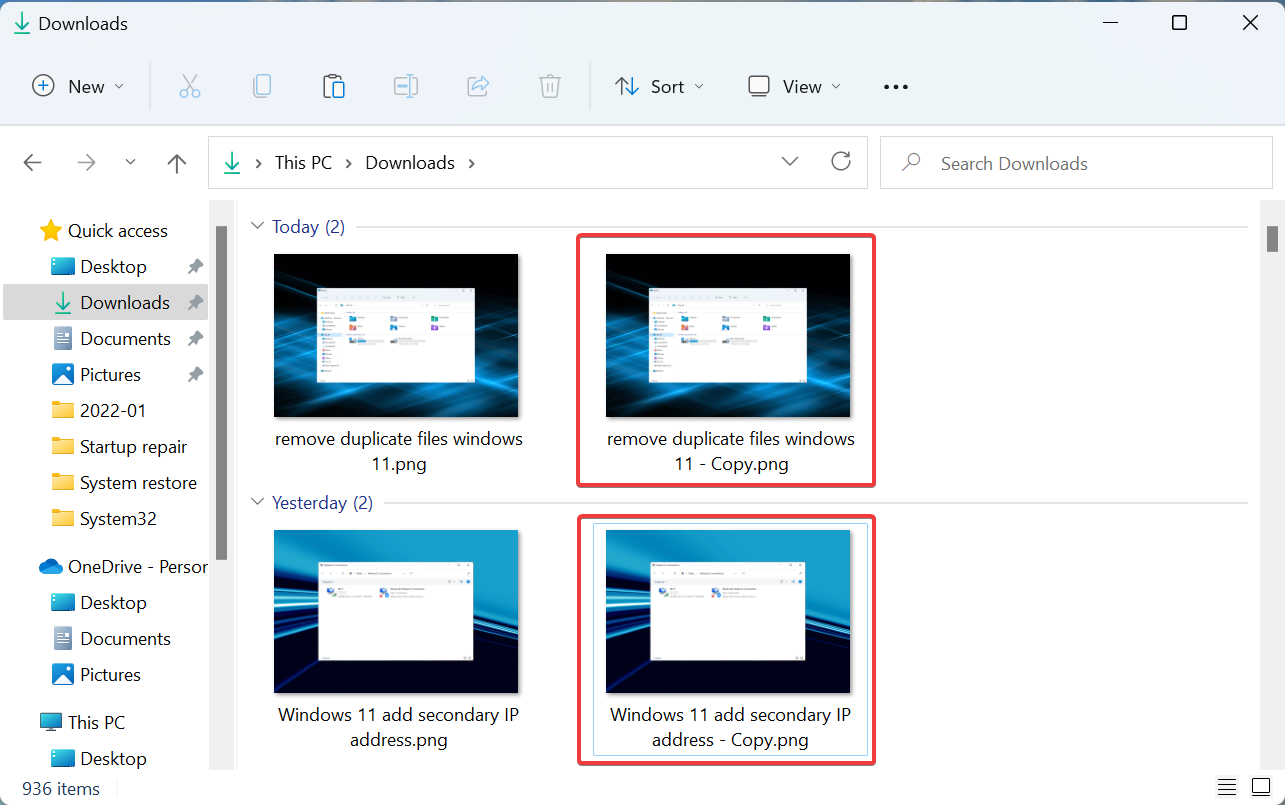This screenshot has width=1285, height=805.
Task: Collapse the Today file group
Action: tap(257, 227)
